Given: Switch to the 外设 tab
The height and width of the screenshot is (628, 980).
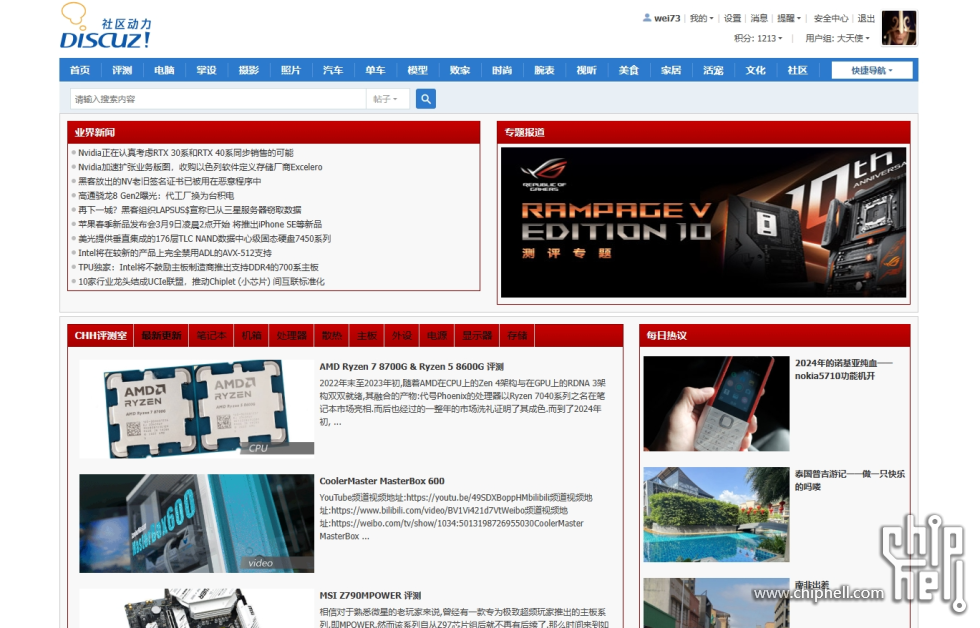Looking at the screenshot, I should coord(402,336).
